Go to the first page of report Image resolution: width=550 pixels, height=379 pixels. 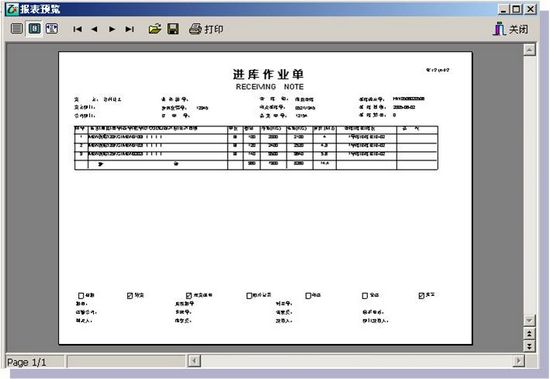(78, 29)
